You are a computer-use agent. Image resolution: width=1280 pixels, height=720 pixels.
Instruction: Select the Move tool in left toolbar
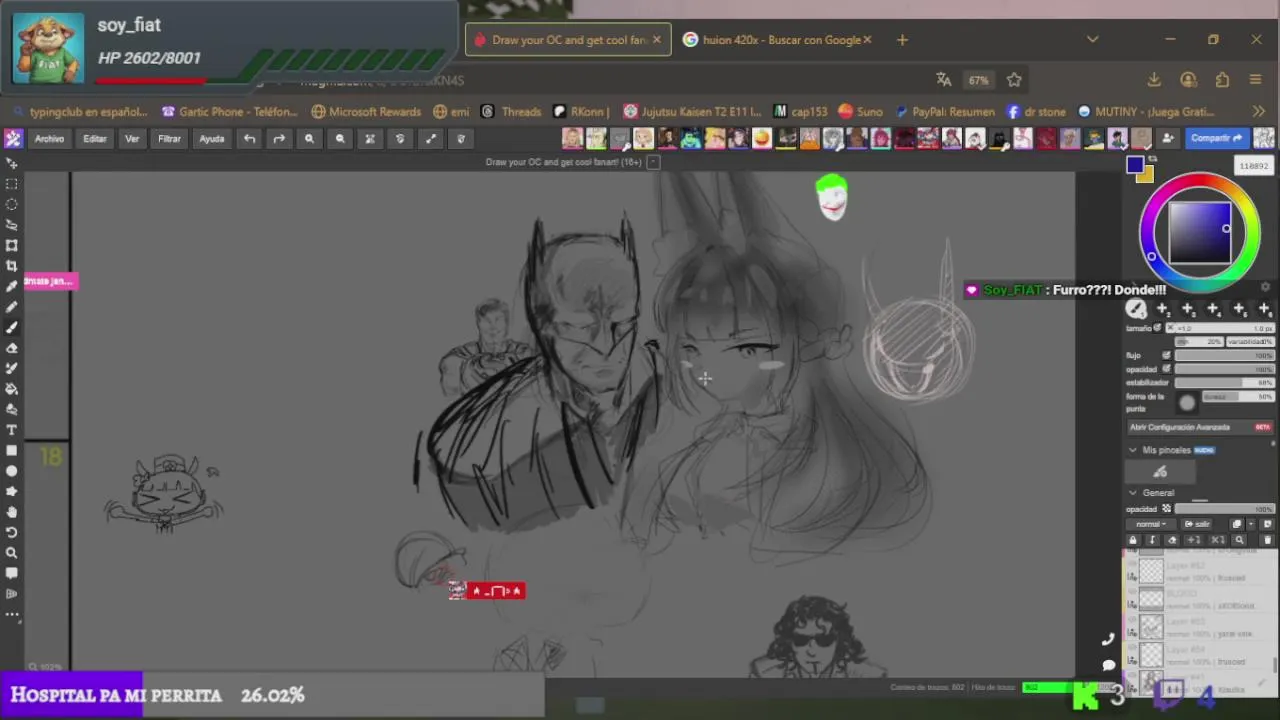[12, 163]
